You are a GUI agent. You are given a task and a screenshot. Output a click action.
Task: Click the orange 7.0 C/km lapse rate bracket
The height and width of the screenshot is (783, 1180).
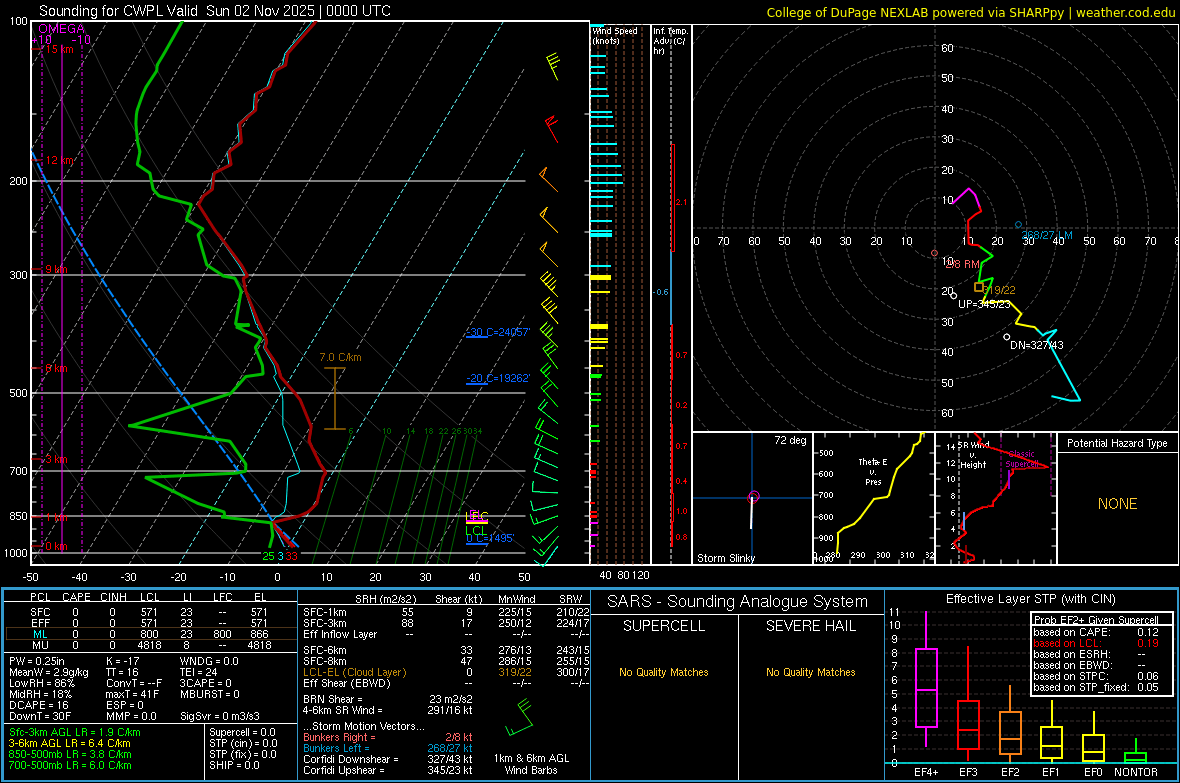(x=334, y=398)
